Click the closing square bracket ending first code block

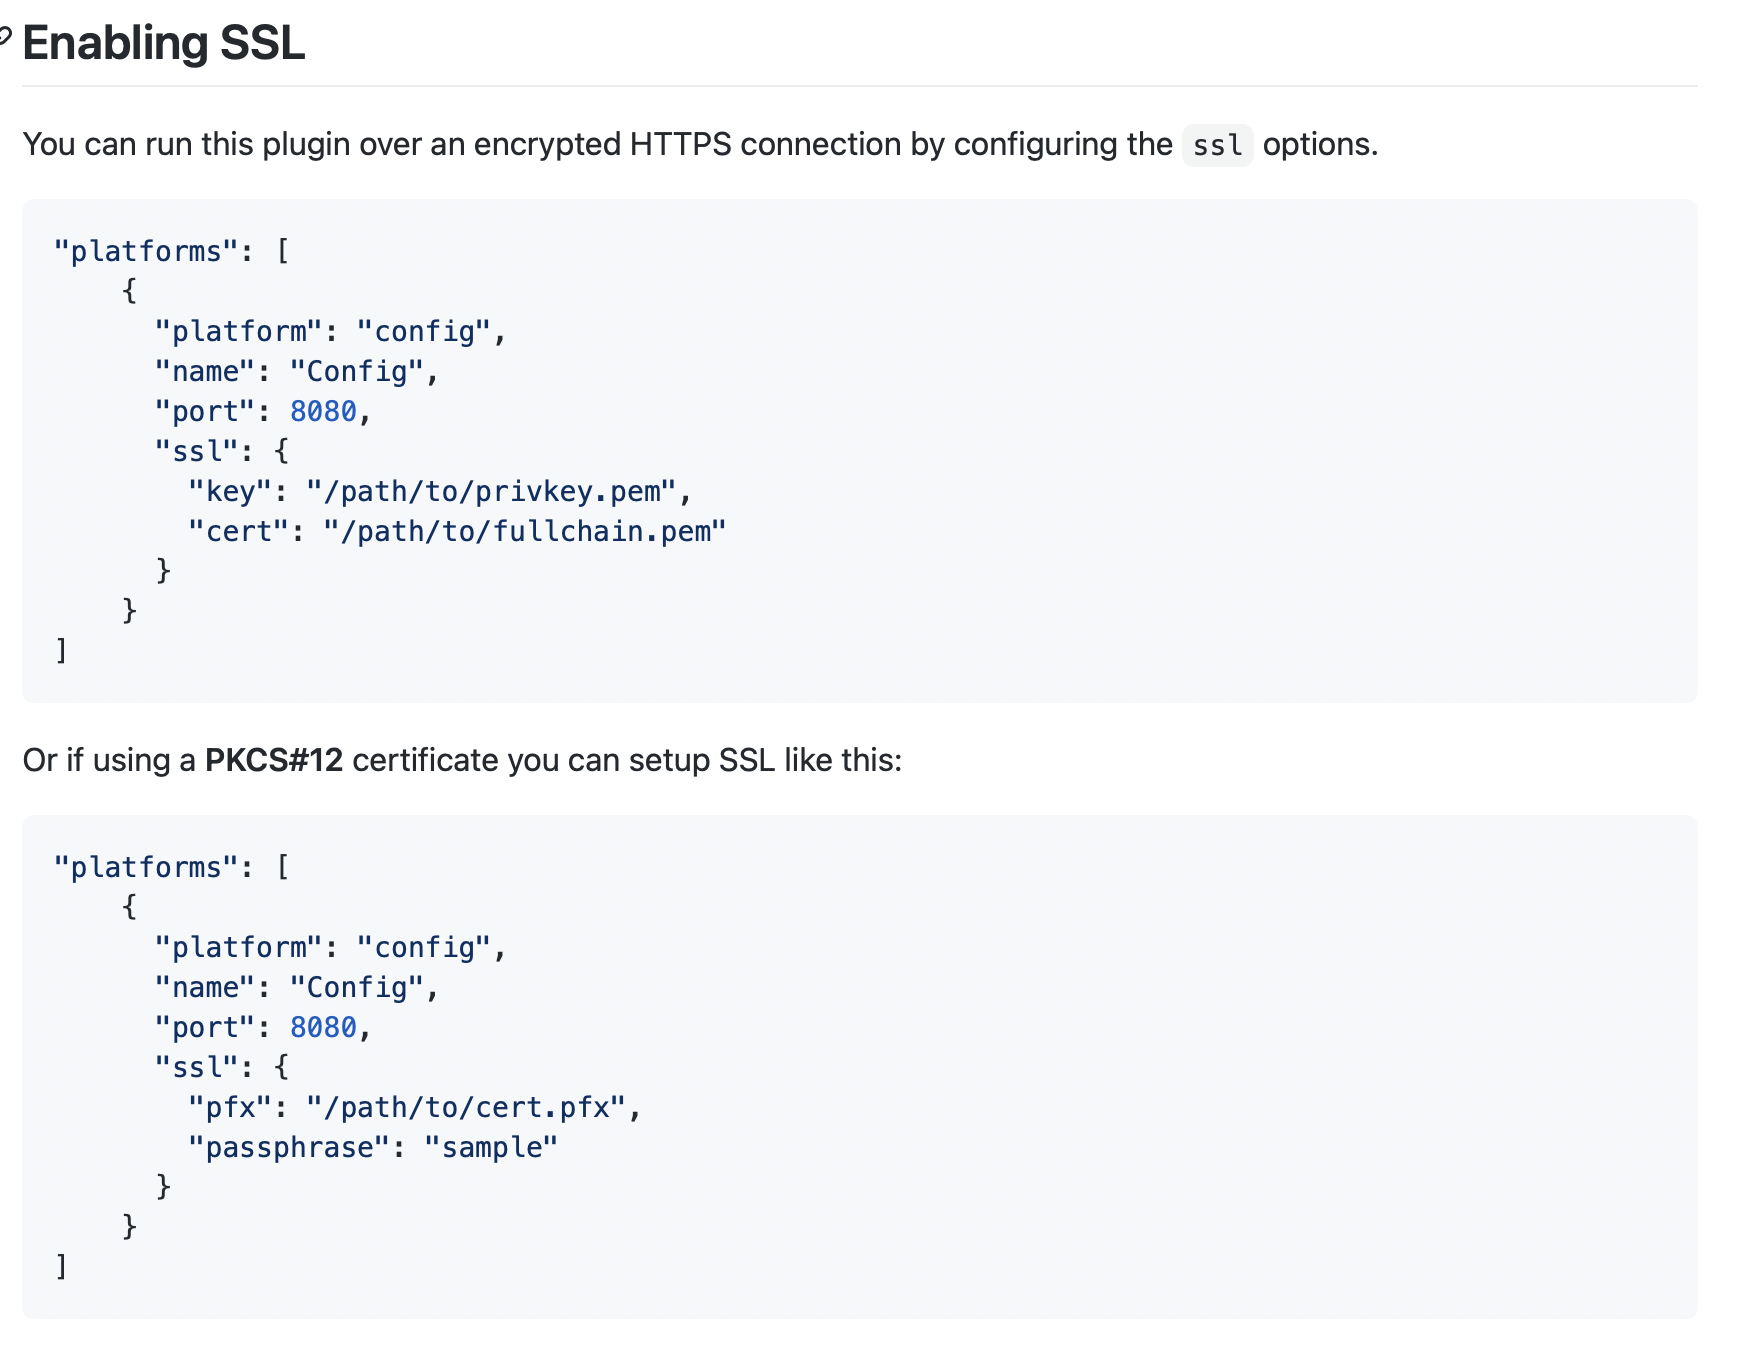click(62, 651)
